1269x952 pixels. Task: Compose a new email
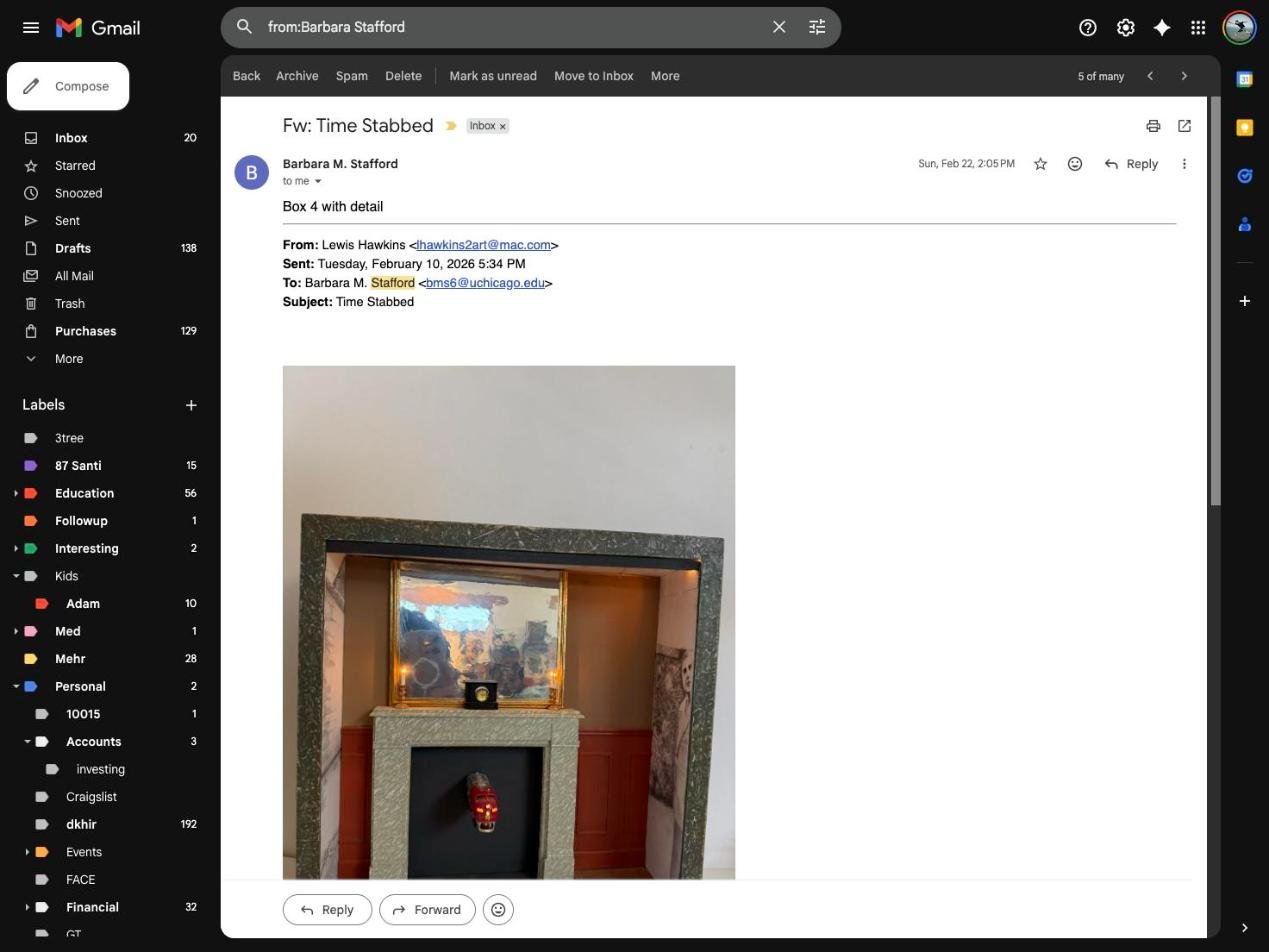68,86
